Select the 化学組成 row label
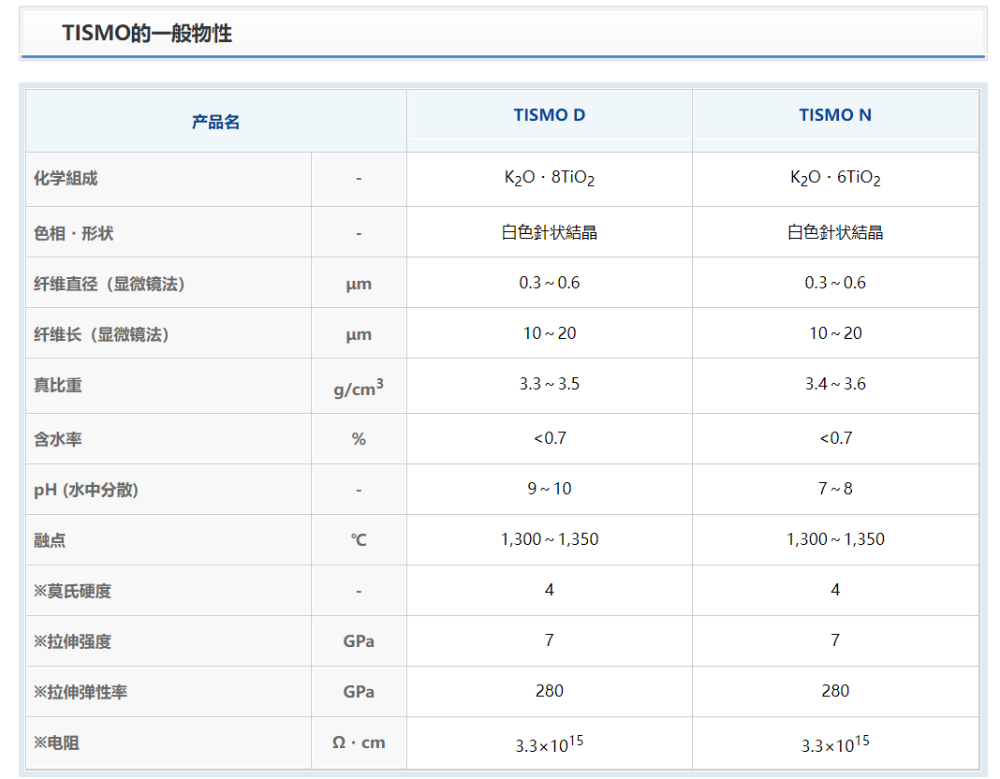The height and width of the screenshot is (779, 1000). coord(66,178)
